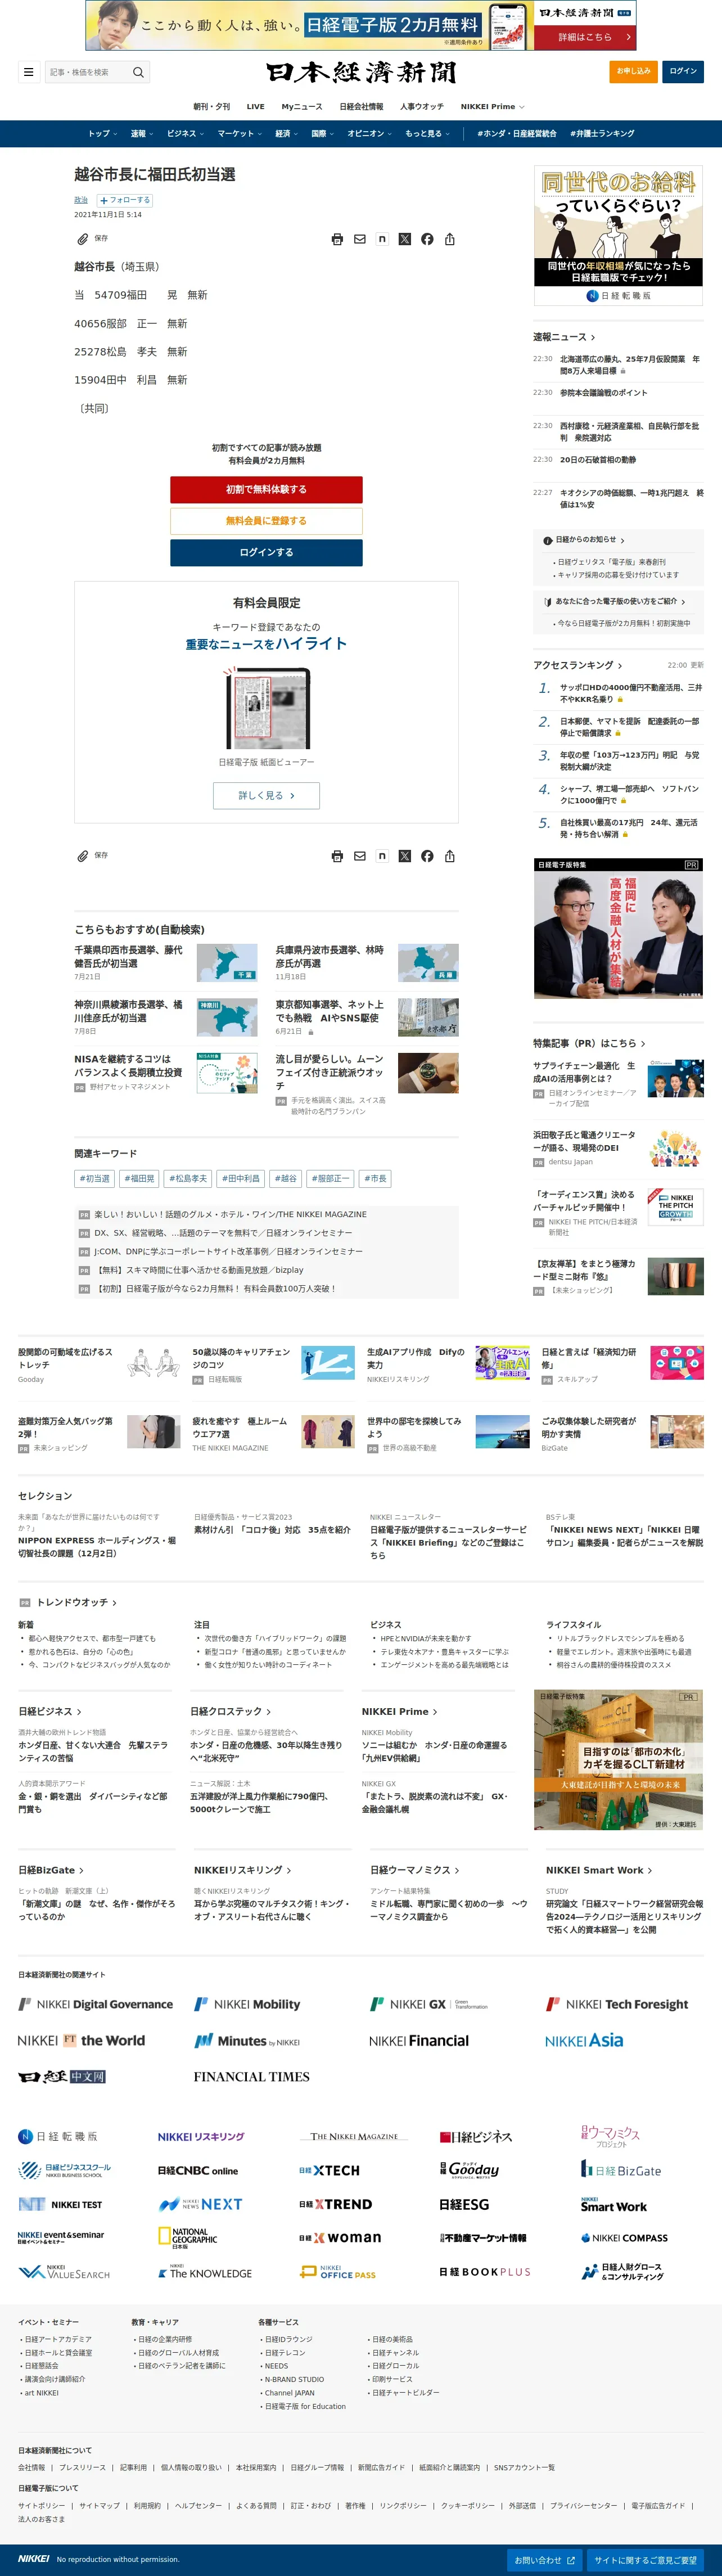Click the upload share icon under the article date
The width and height of the screenshot is (722, 2576).
450,239
